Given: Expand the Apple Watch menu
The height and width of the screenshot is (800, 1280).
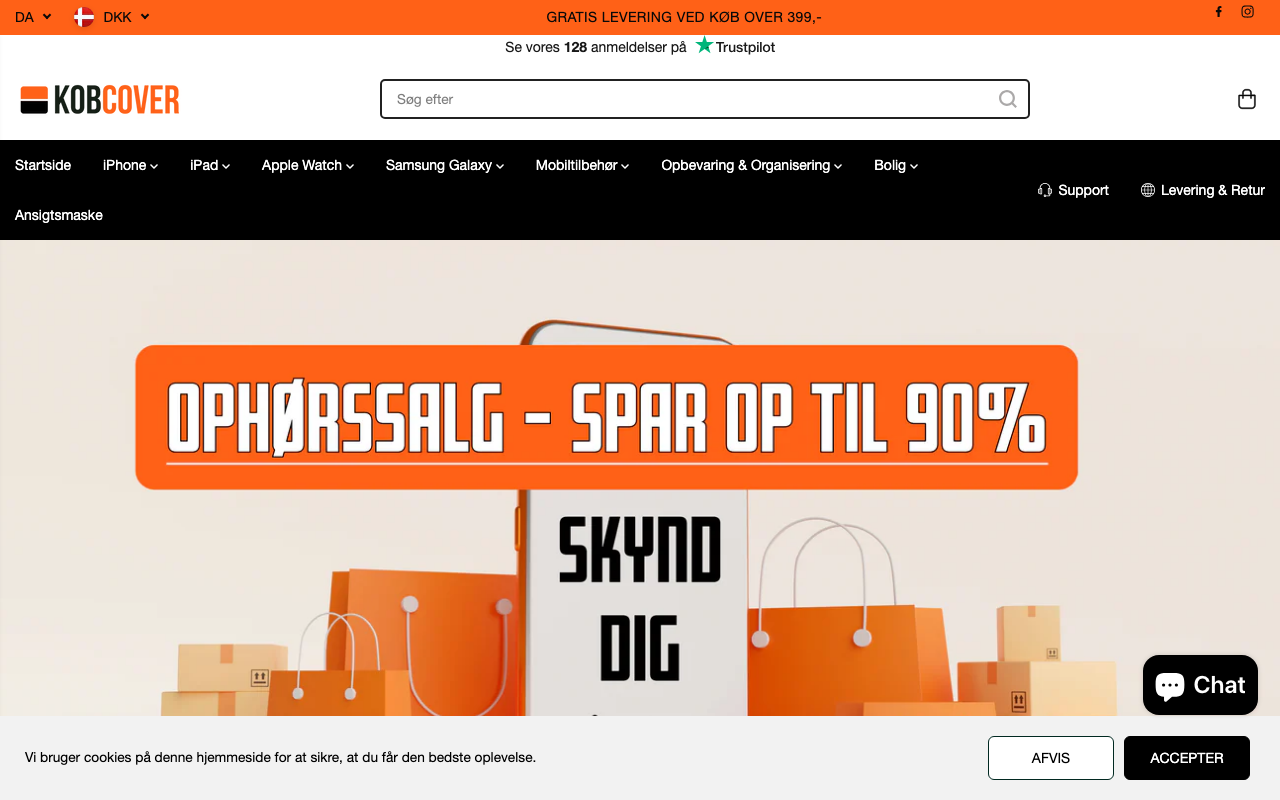Looking at the screenshot, I should pos(308,165).
